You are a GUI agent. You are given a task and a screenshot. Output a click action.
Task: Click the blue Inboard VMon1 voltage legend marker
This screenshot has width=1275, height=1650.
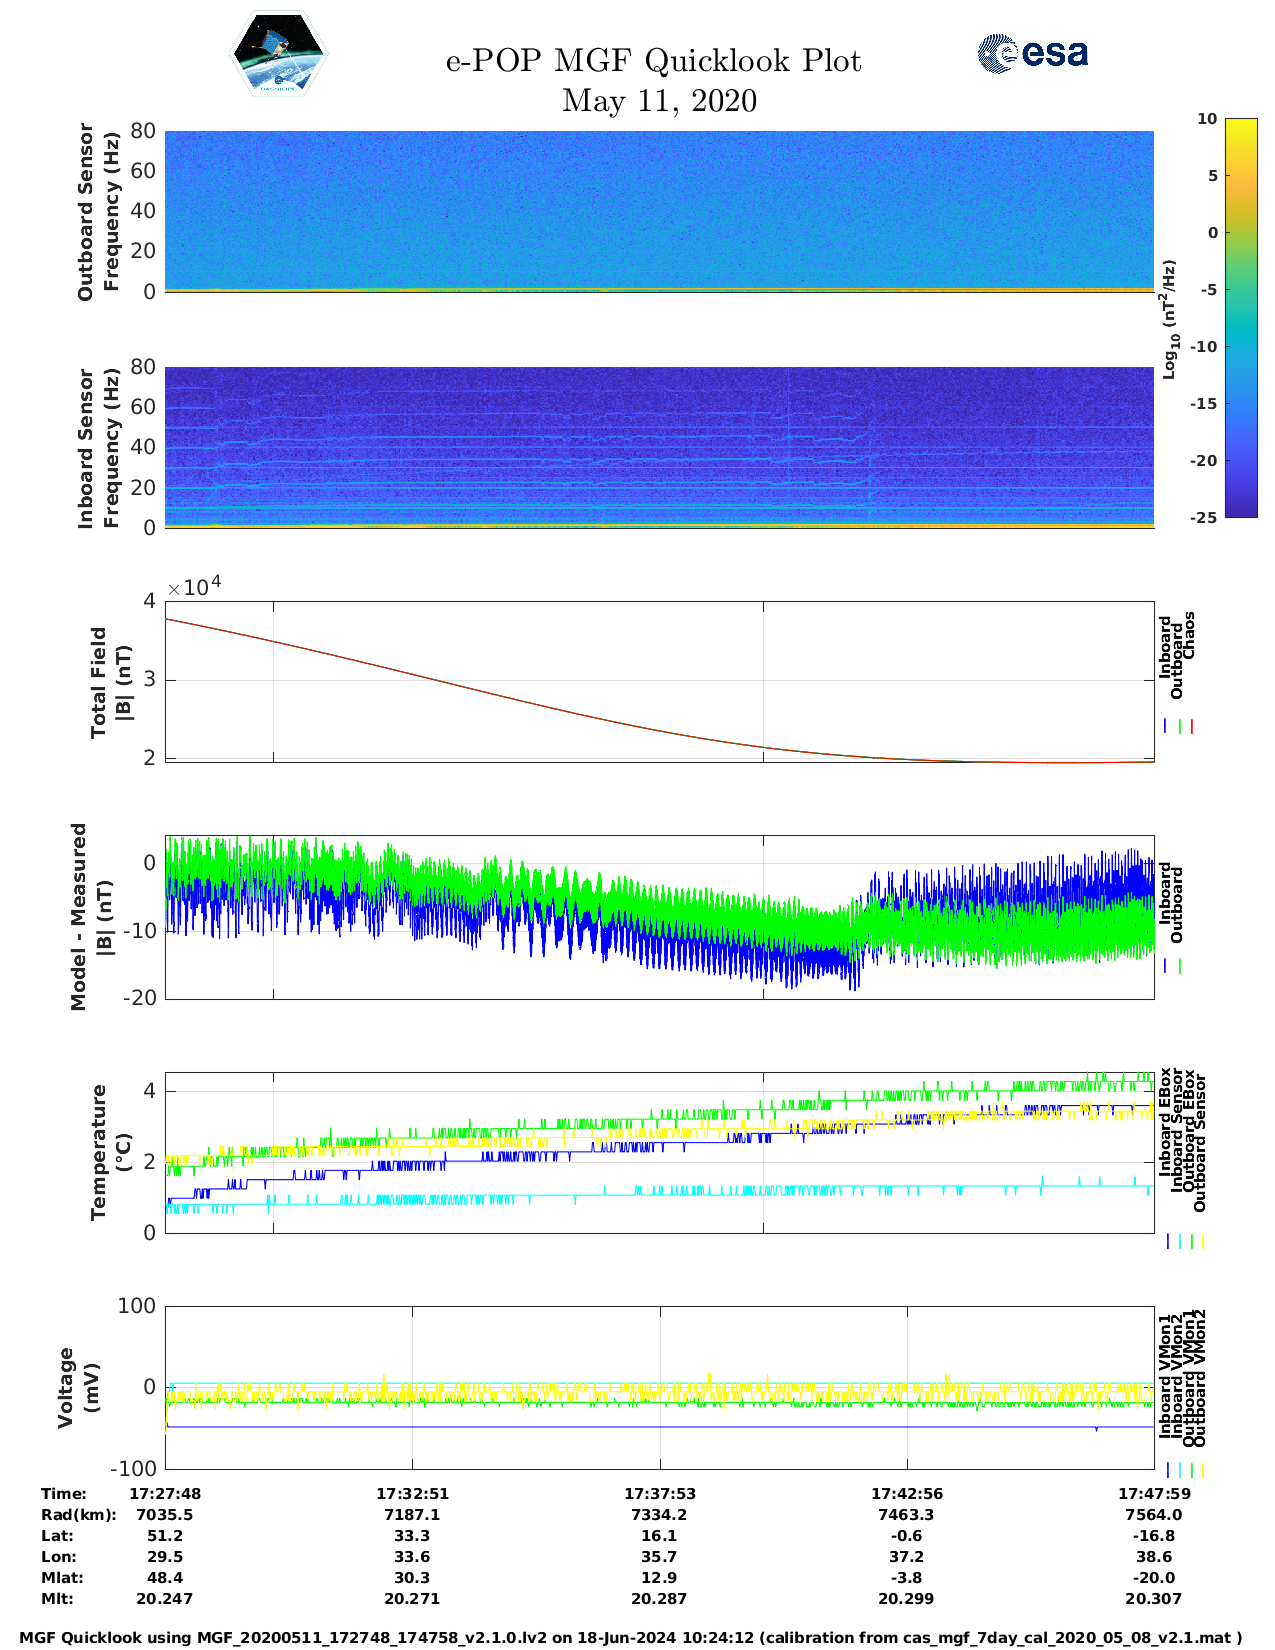click(1167, 1470)
